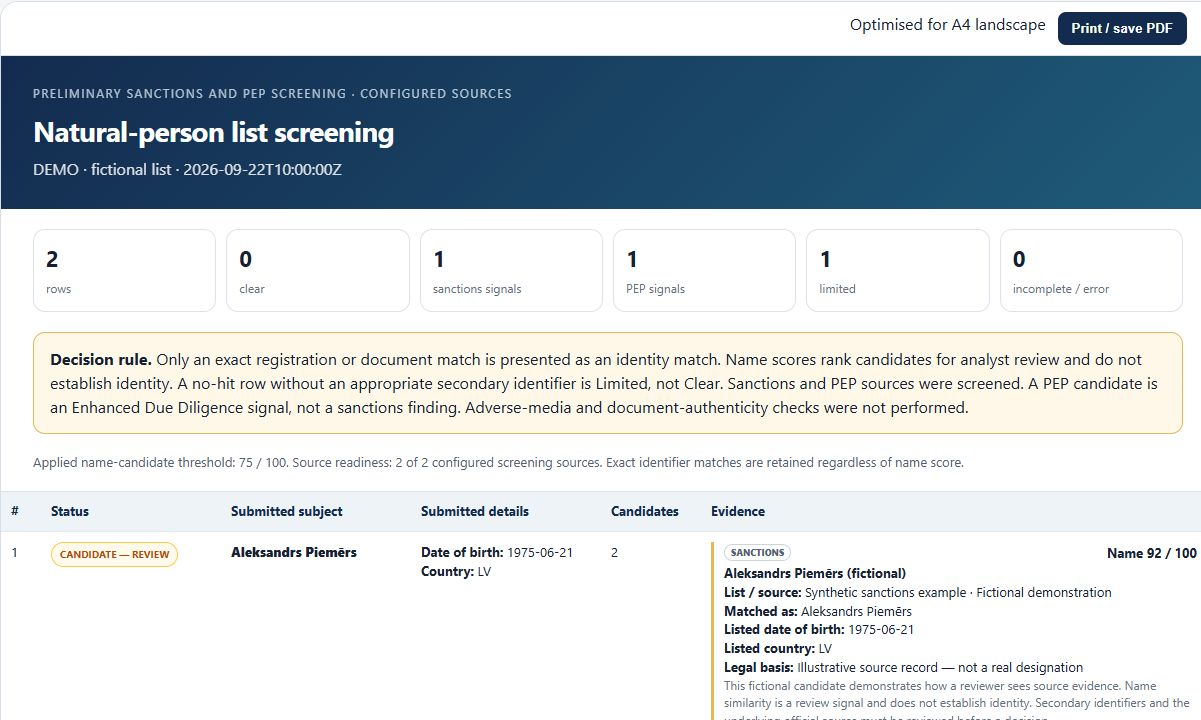The image size is (1201, 720).
Task: Select the '1 limited' summary card
Action: (x=898, y=271)
